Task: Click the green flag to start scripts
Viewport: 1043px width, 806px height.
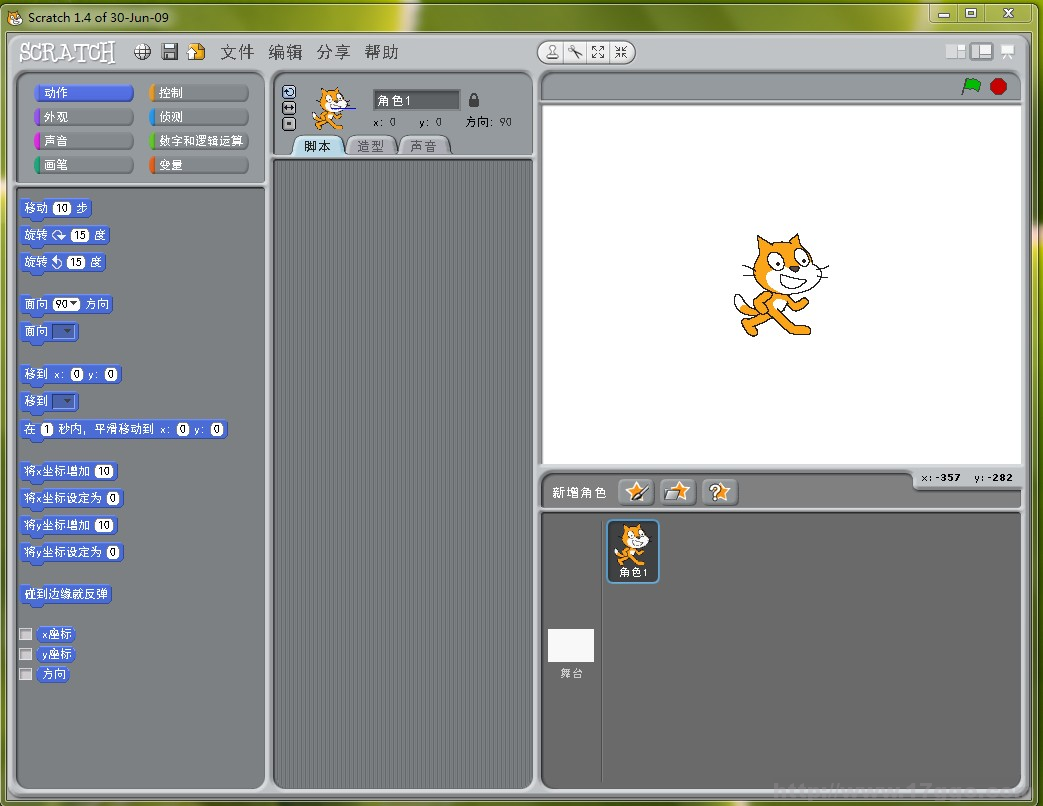Action: click(x=971, y=86)
